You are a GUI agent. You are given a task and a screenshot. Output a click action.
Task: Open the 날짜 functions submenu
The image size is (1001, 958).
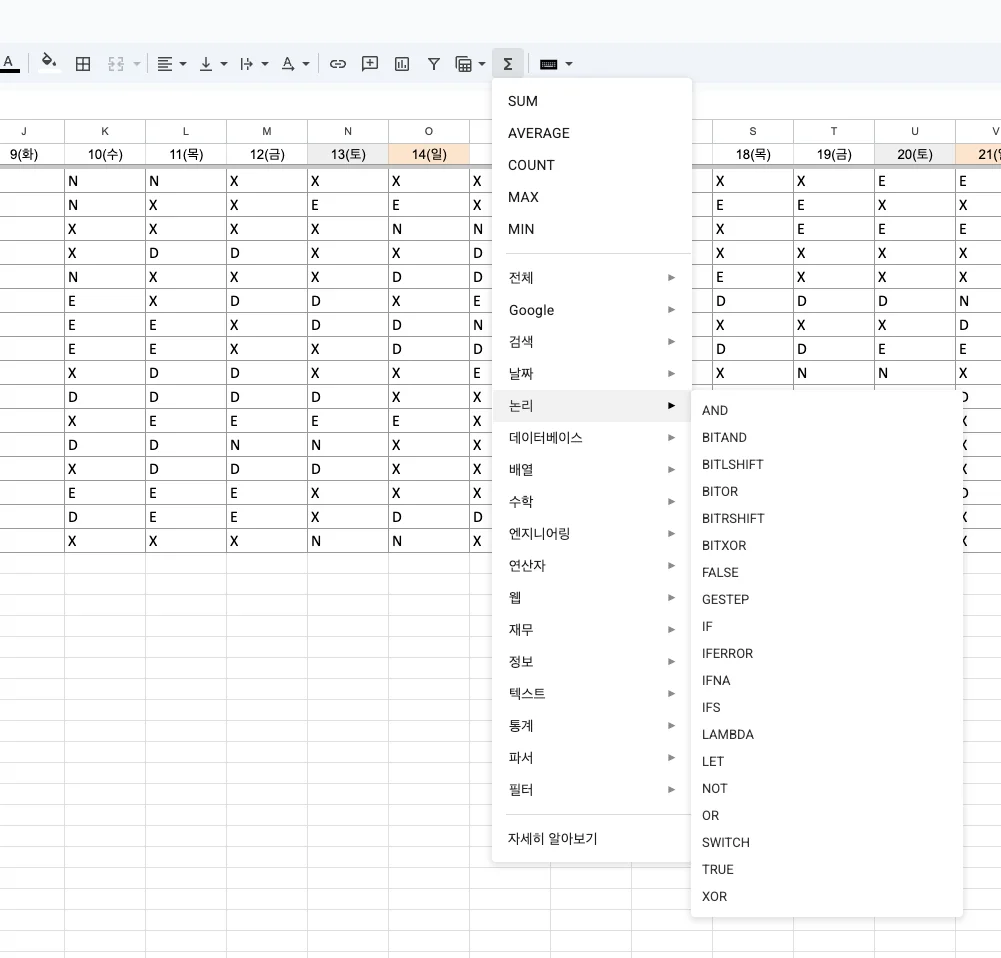(592, 373)
